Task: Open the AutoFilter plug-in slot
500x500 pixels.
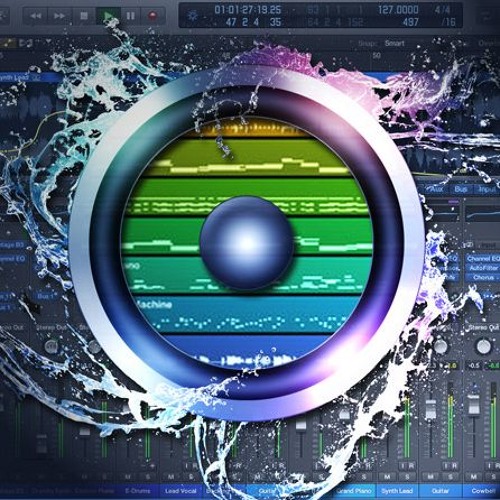Action: click(x=483, y=268)
